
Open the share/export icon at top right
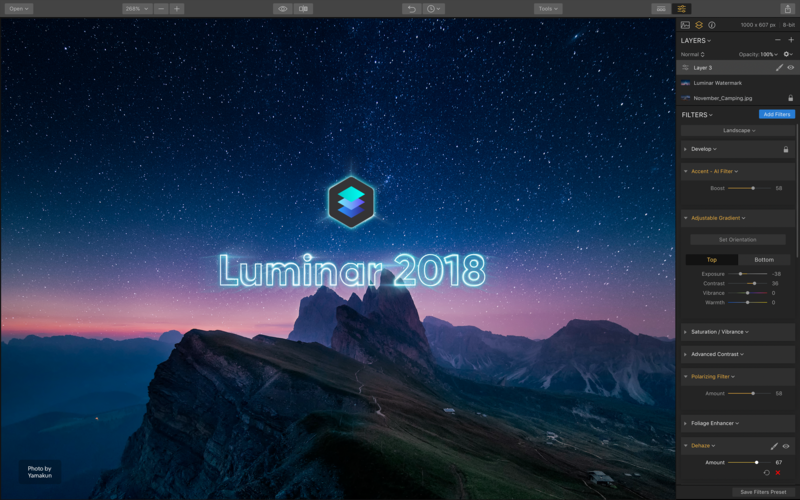point(787,8)
